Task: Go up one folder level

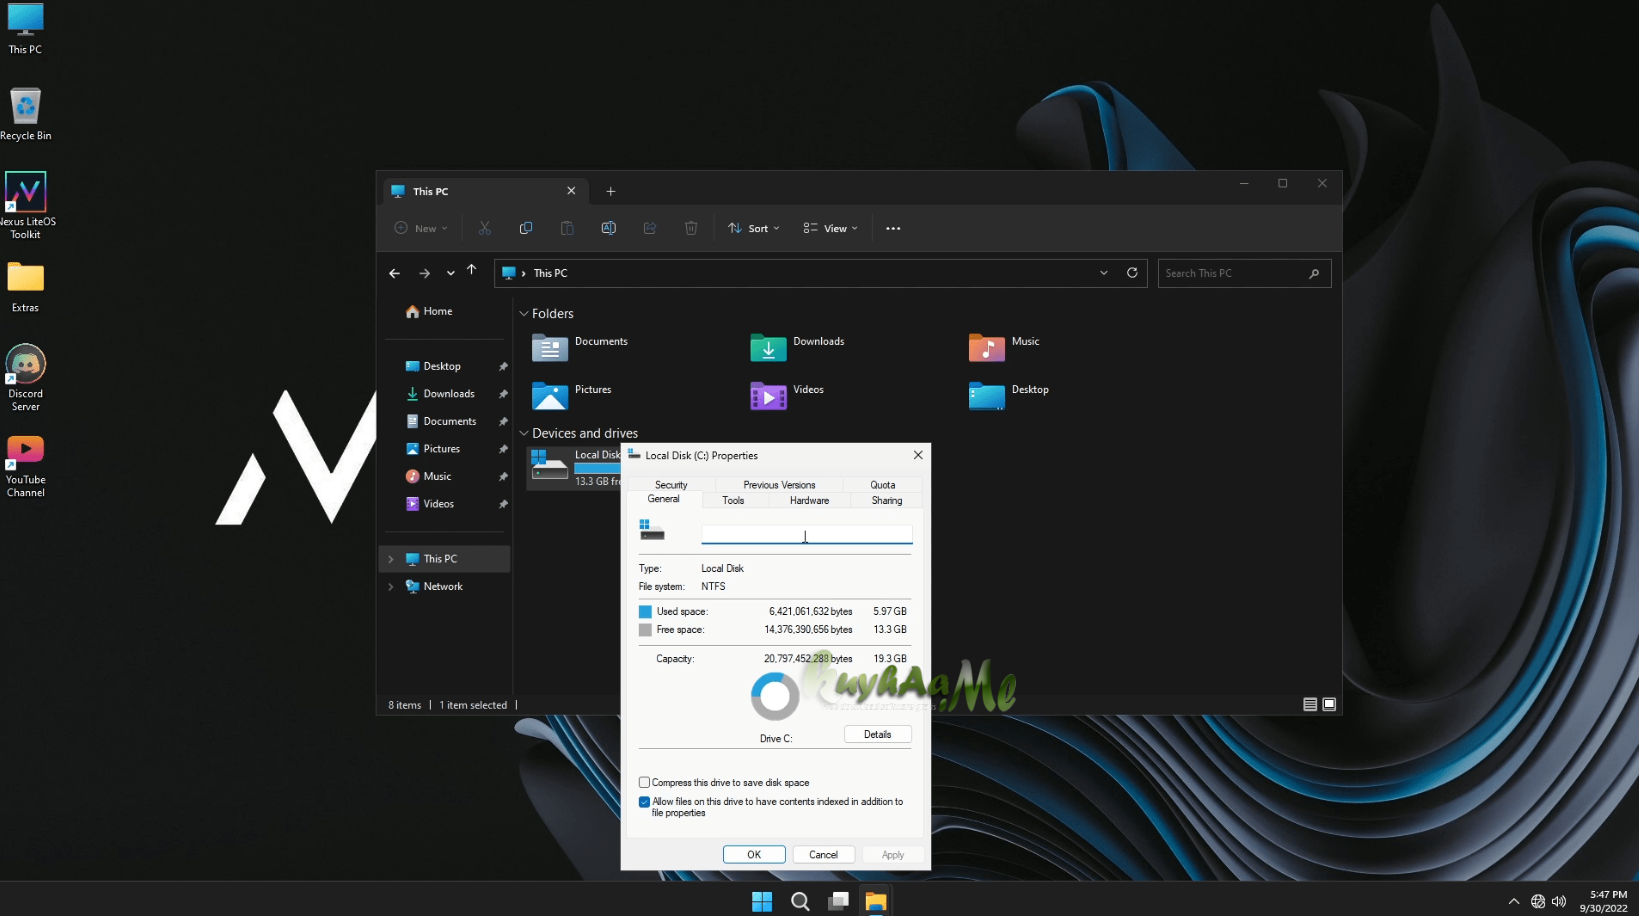Action: tap(472, 270)
